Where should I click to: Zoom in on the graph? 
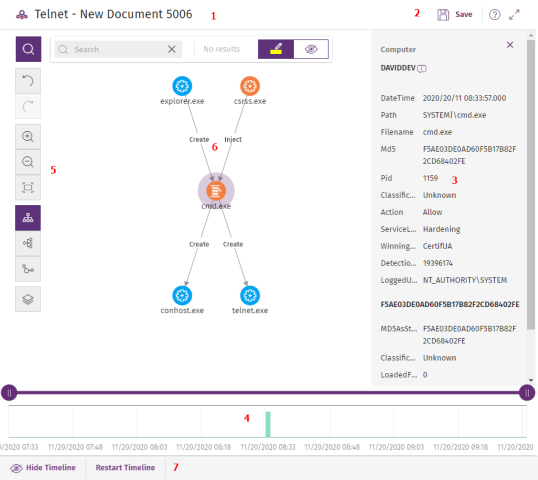tap(28, 137)
